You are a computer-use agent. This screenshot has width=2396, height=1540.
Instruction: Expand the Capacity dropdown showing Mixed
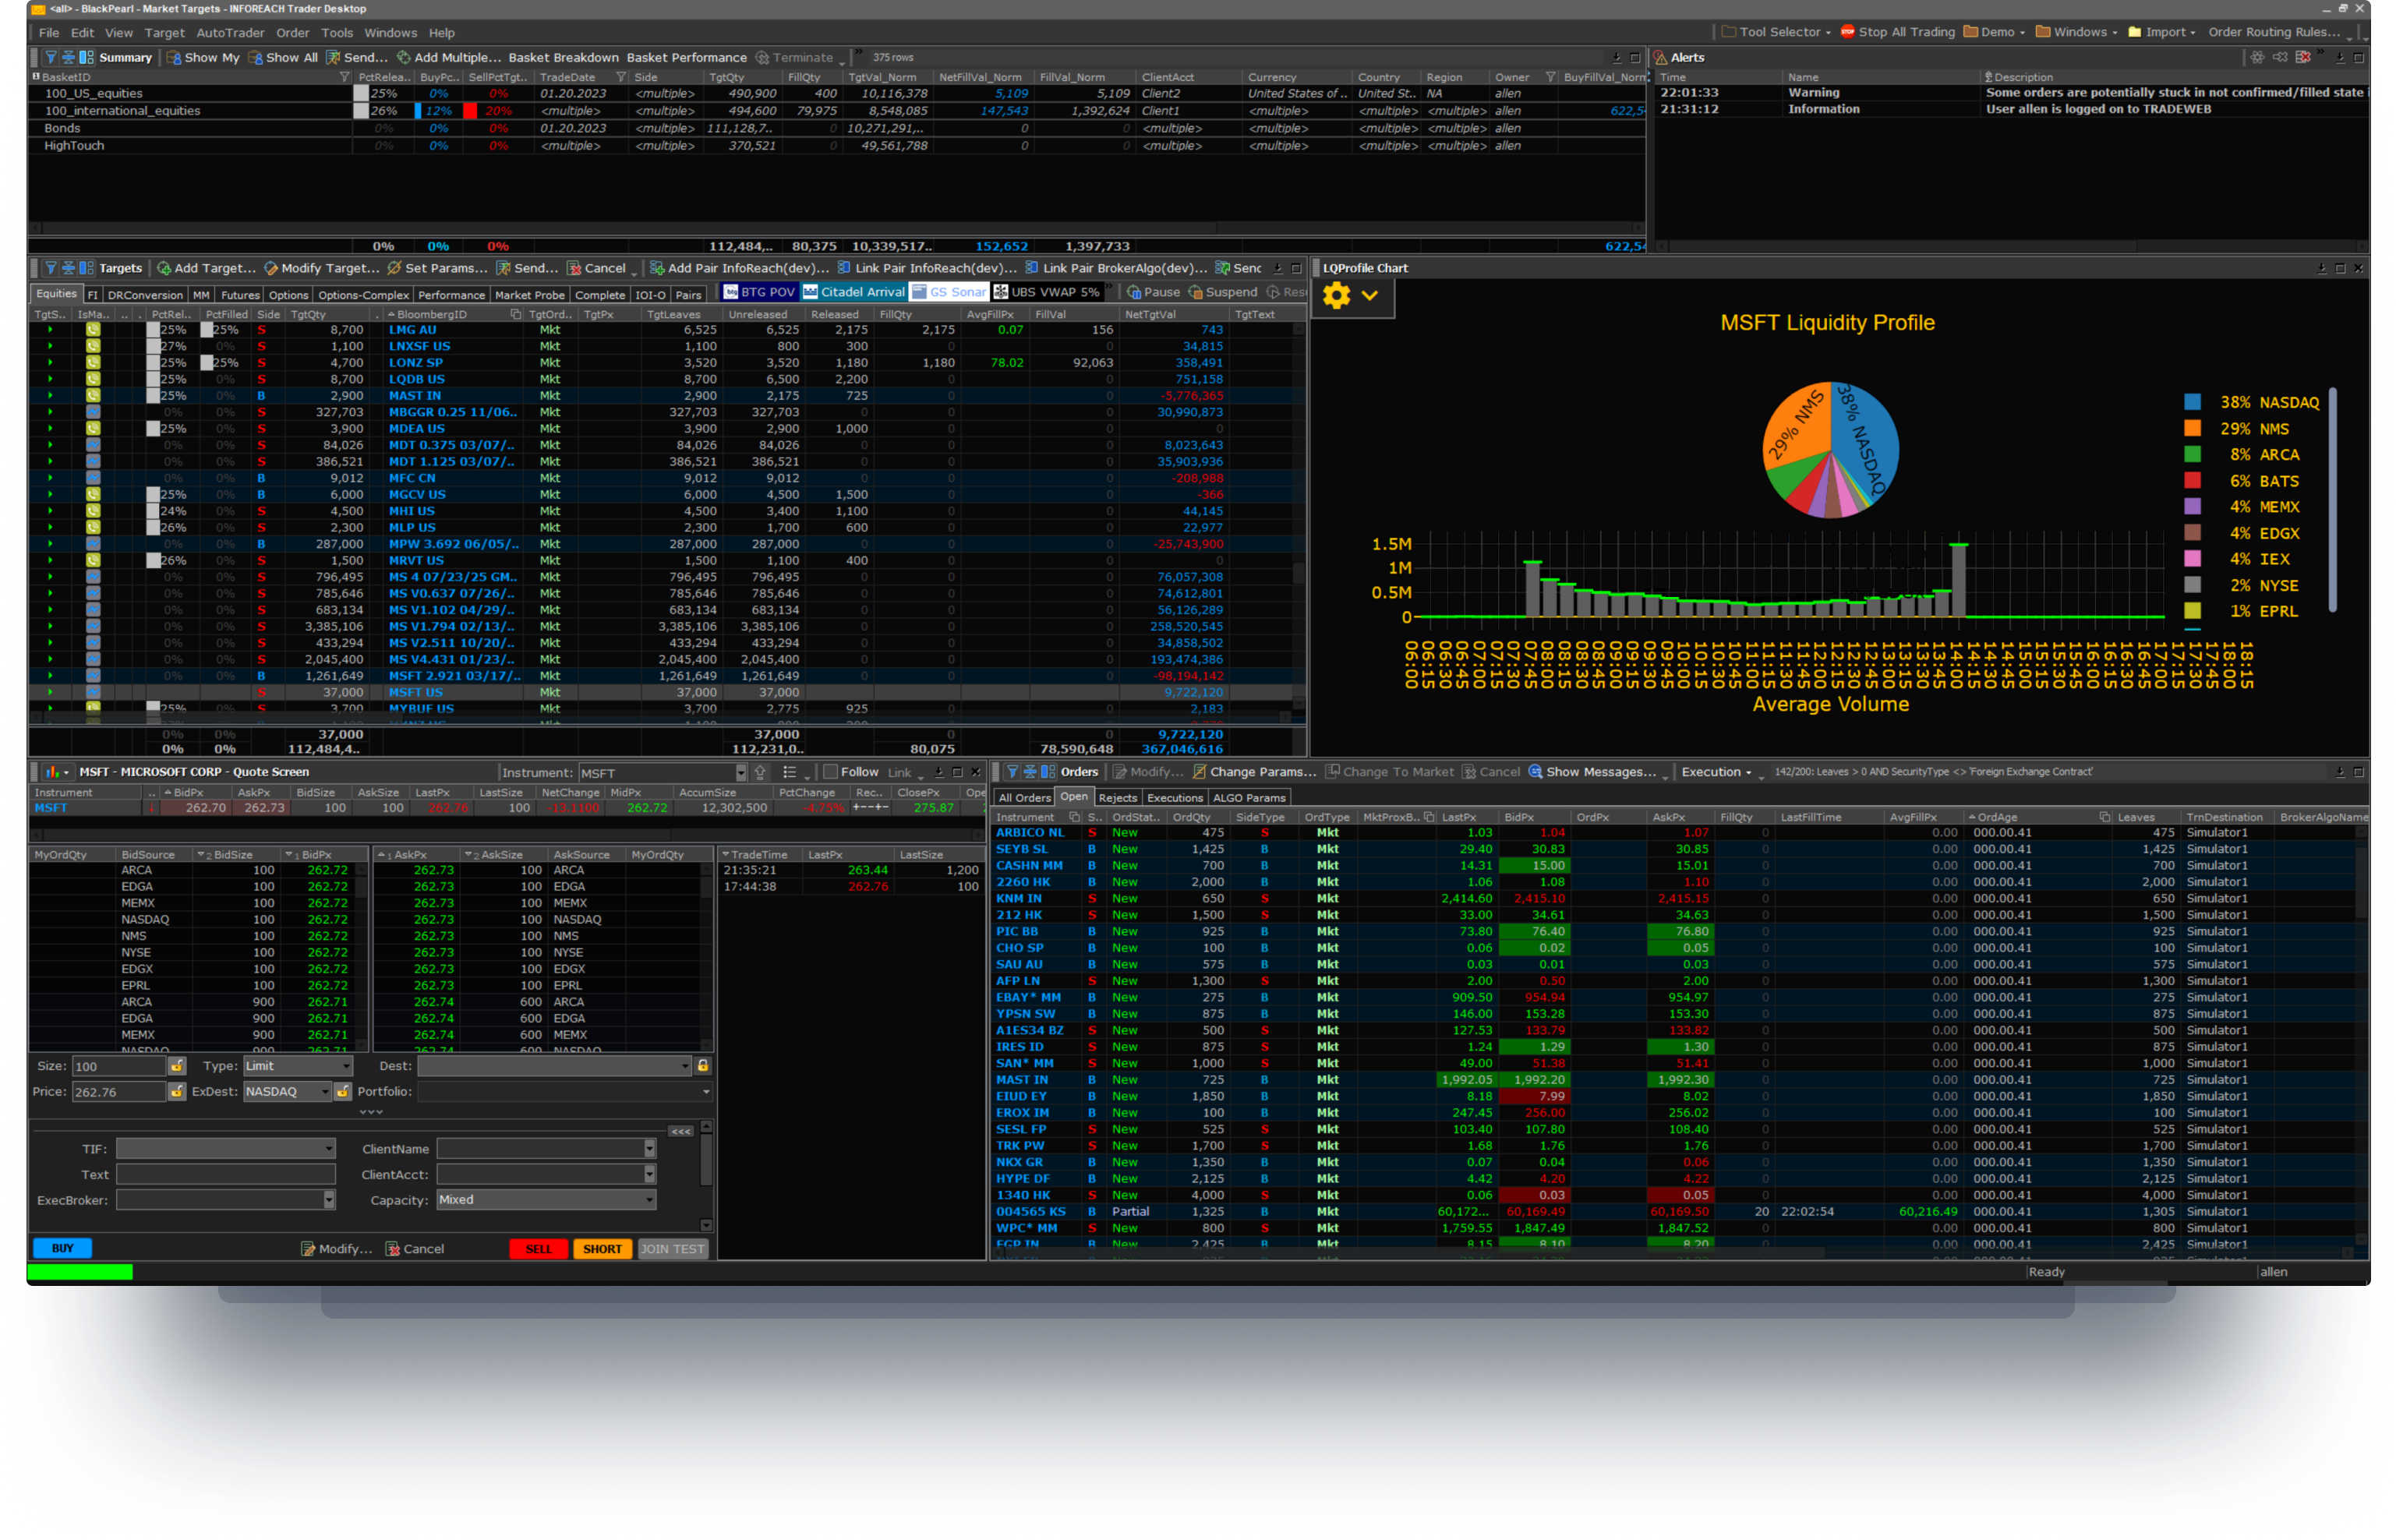click(546, 1199)
